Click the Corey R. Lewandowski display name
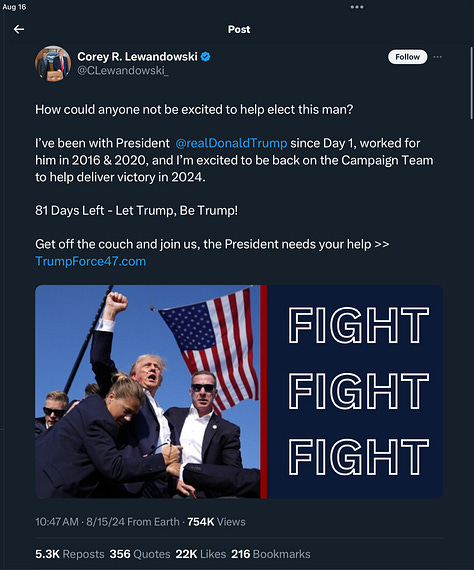Viewport: 474px width, 570px height. (x=137, y=57)
